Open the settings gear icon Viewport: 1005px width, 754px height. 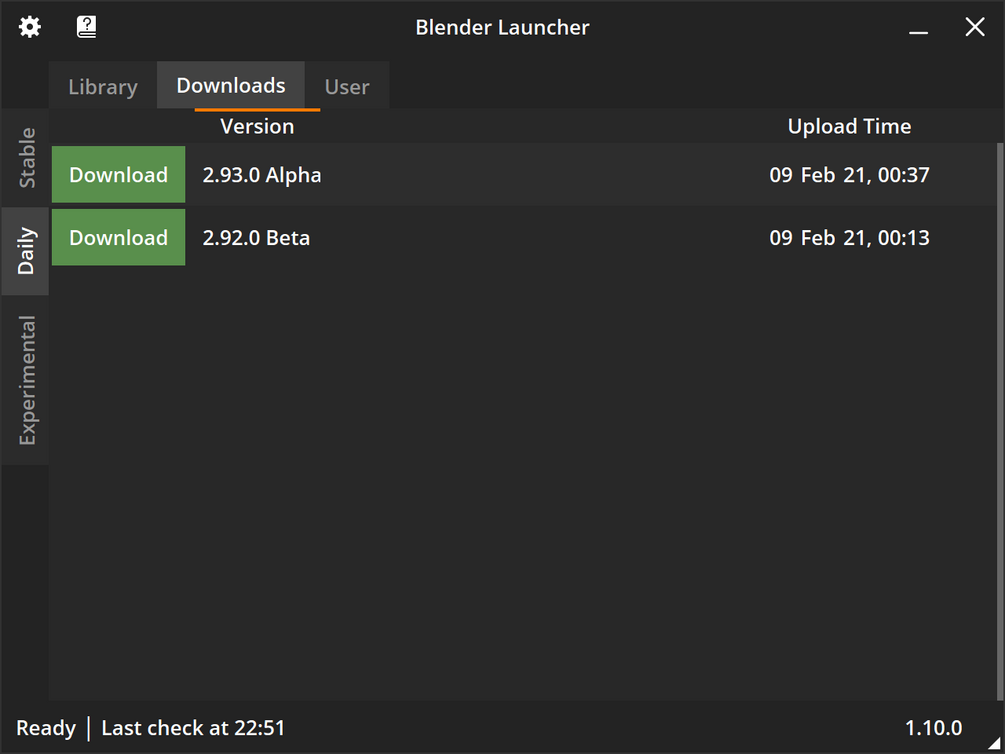point(29,27)
